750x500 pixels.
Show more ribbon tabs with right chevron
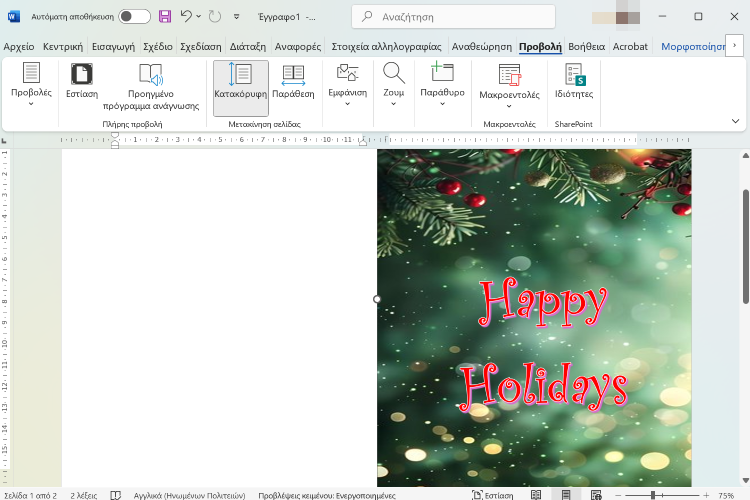pyautogui.click(x=734, y=45)
